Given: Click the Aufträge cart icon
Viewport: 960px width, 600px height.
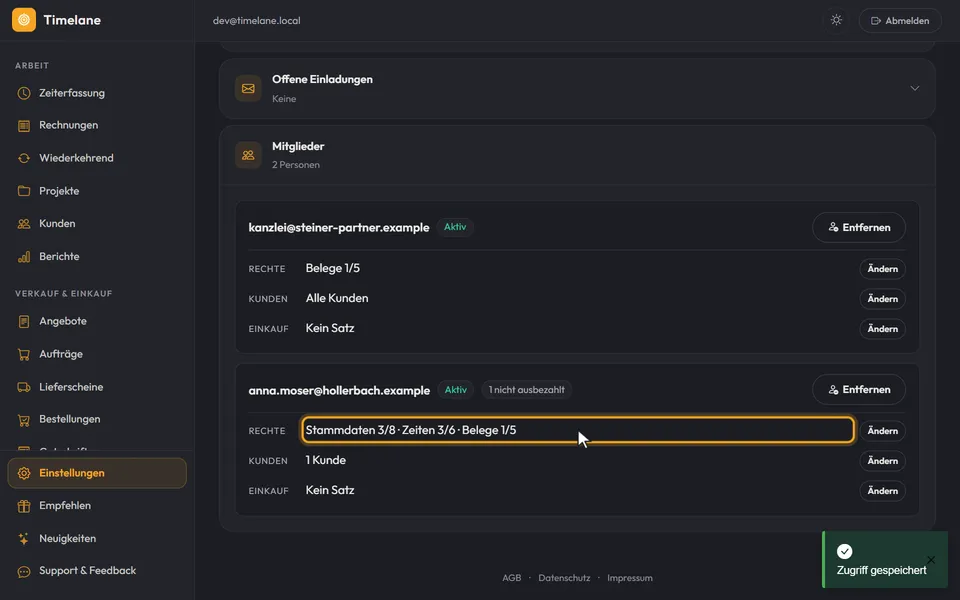Looking at the screenshot, I should (24, 354).
